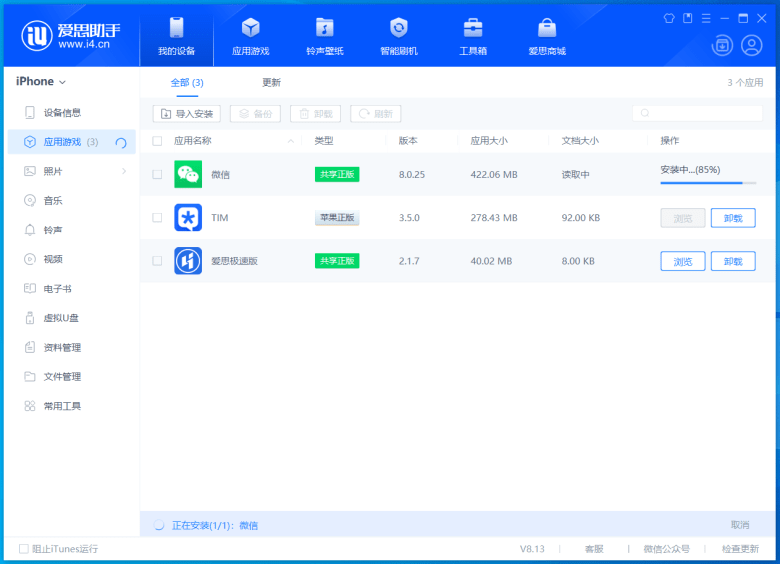Image resolution: width=780 pixels, height=564 pixels.
Task: Check the 微信 row checkbox
Action: coord(157,174)
